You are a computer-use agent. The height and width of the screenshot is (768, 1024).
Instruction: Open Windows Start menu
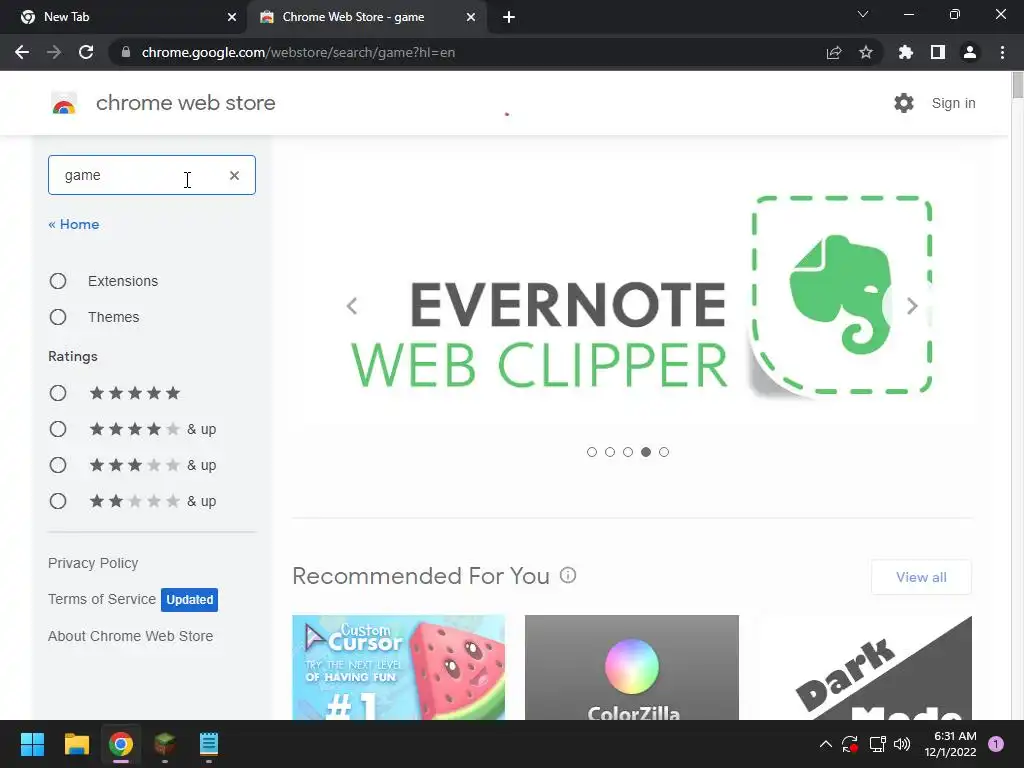click(32, 744)
